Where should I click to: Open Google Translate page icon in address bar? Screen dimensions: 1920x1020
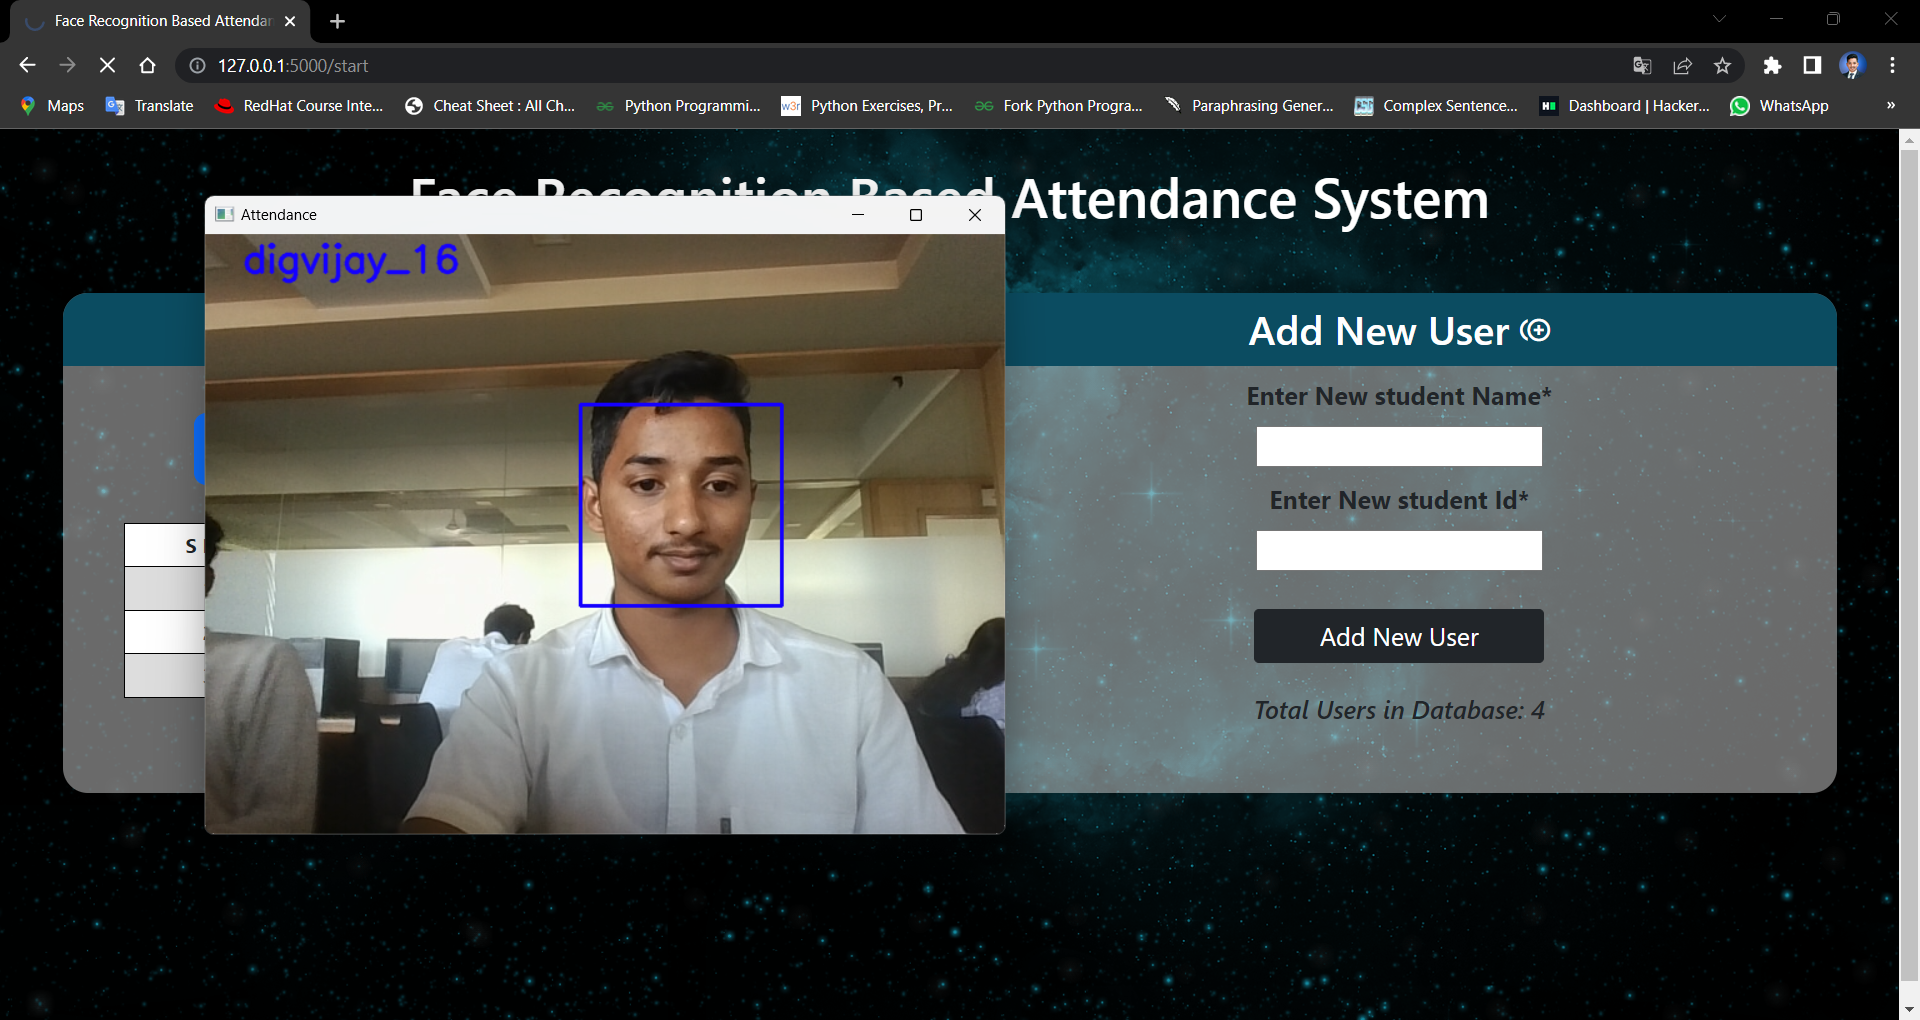click(1642, 65)
